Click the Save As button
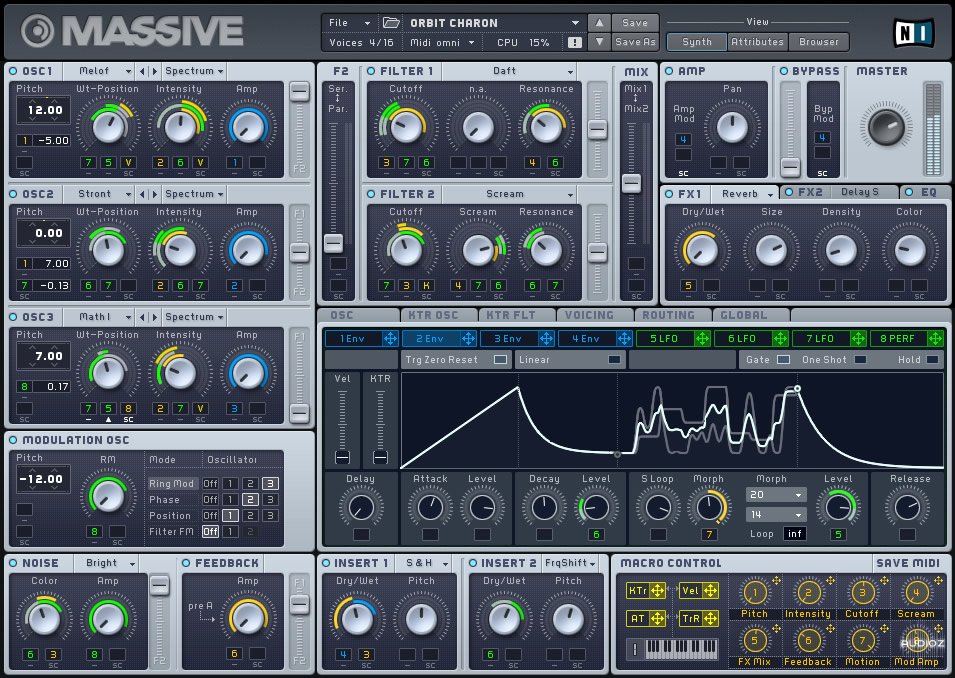The width and height of the screenshot is (955, 678). point(635,42)
